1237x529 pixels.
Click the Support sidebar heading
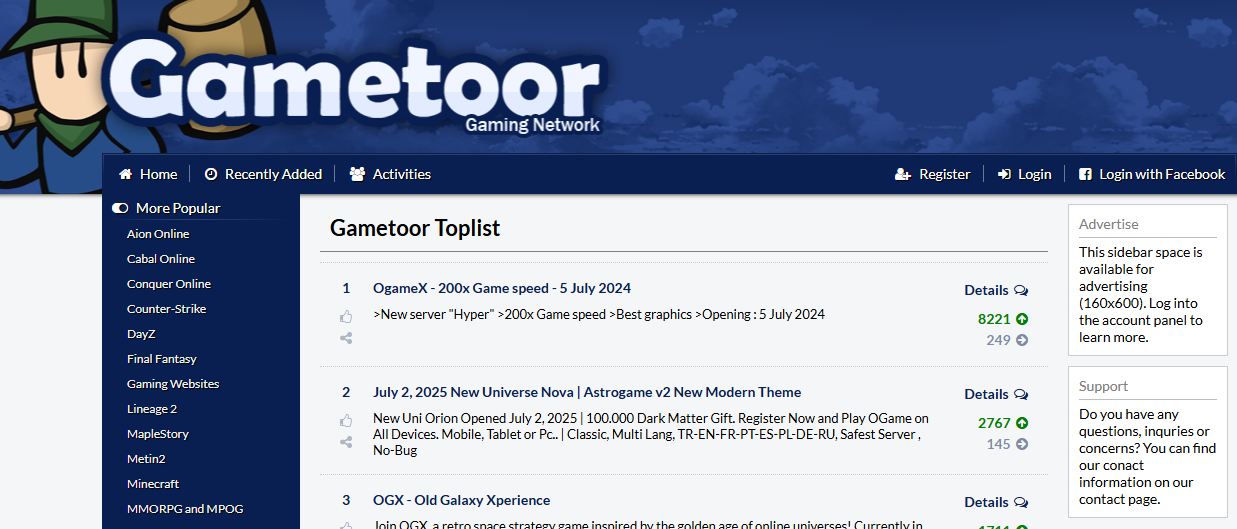point(1103,386)
